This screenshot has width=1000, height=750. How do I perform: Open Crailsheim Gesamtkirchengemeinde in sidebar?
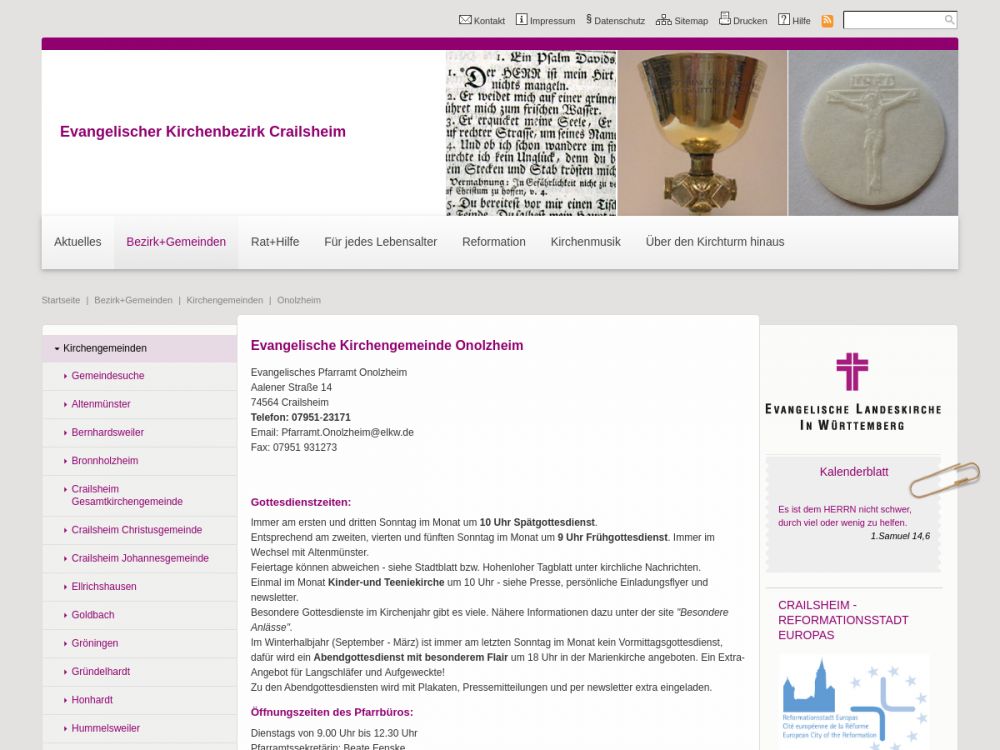click(x=127, y=496)
